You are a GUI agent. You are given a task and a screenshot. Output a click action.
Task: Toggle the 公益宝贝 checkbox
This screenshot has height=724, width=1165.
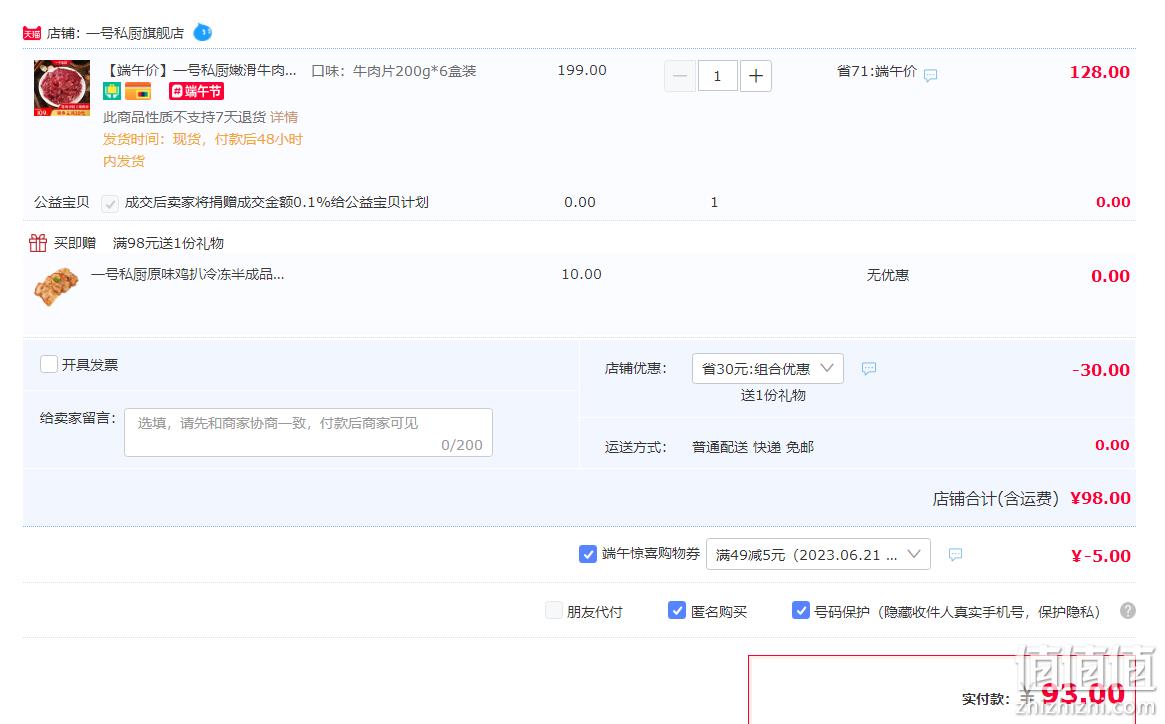coord(110,203)
